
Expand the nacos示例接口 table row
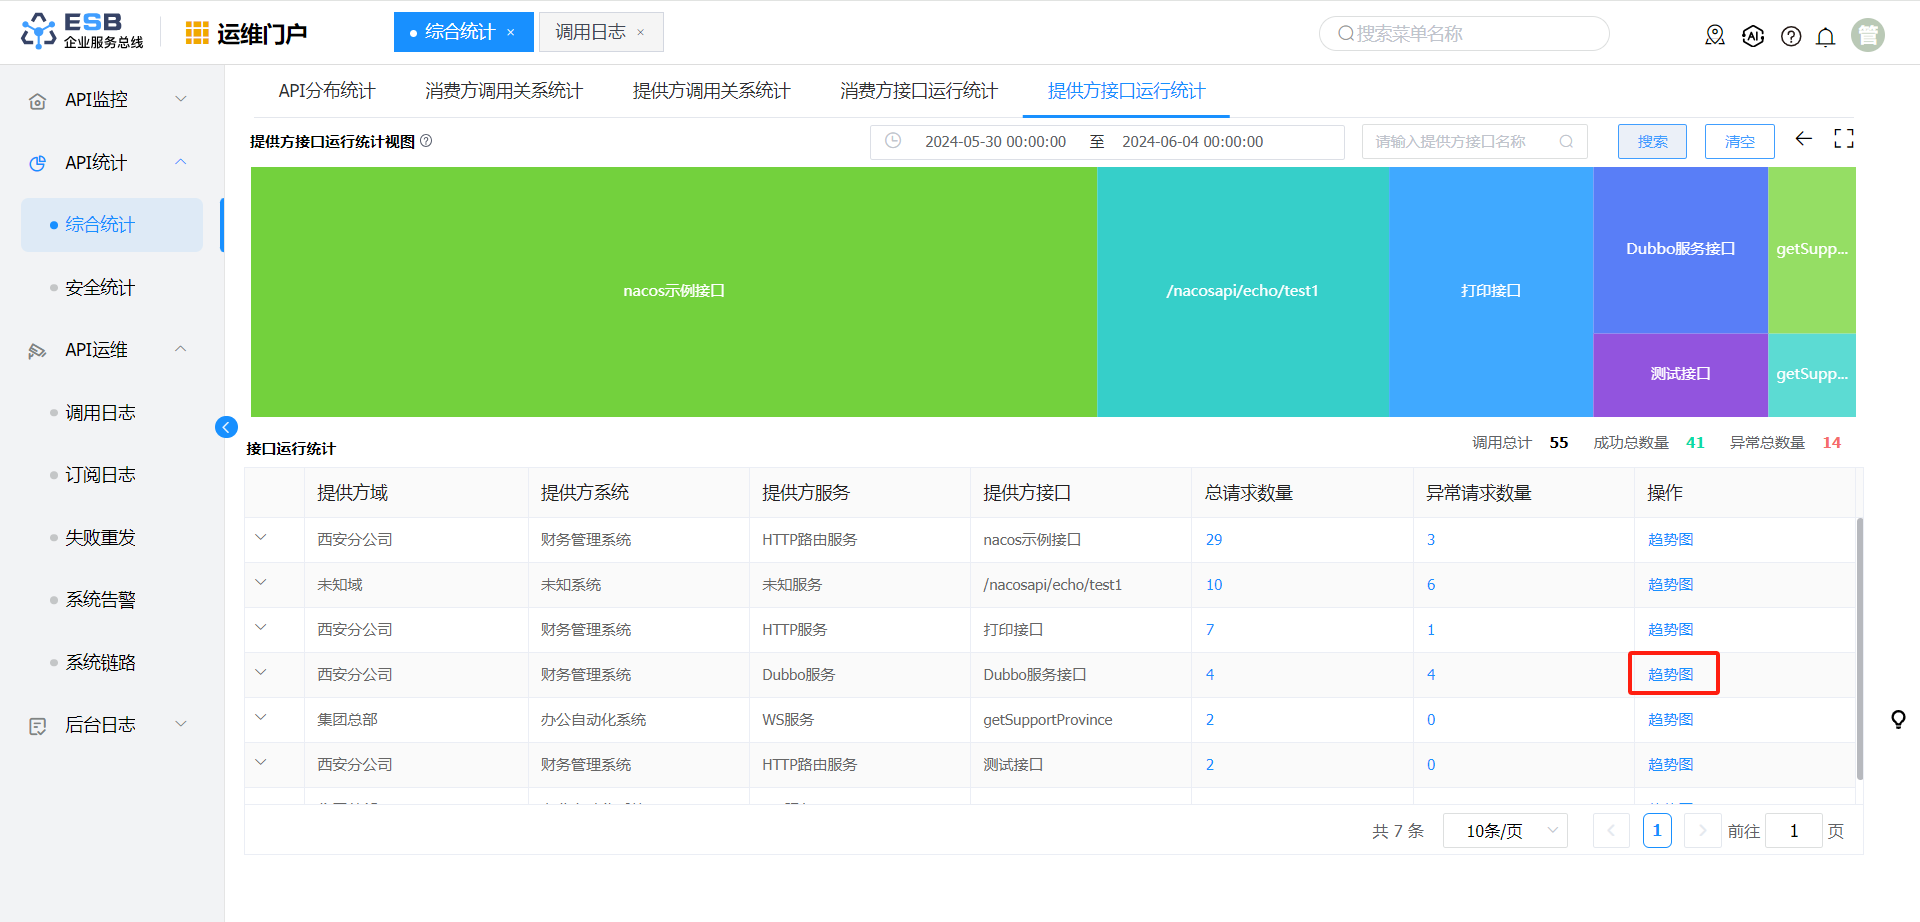(x=261, y=538)
